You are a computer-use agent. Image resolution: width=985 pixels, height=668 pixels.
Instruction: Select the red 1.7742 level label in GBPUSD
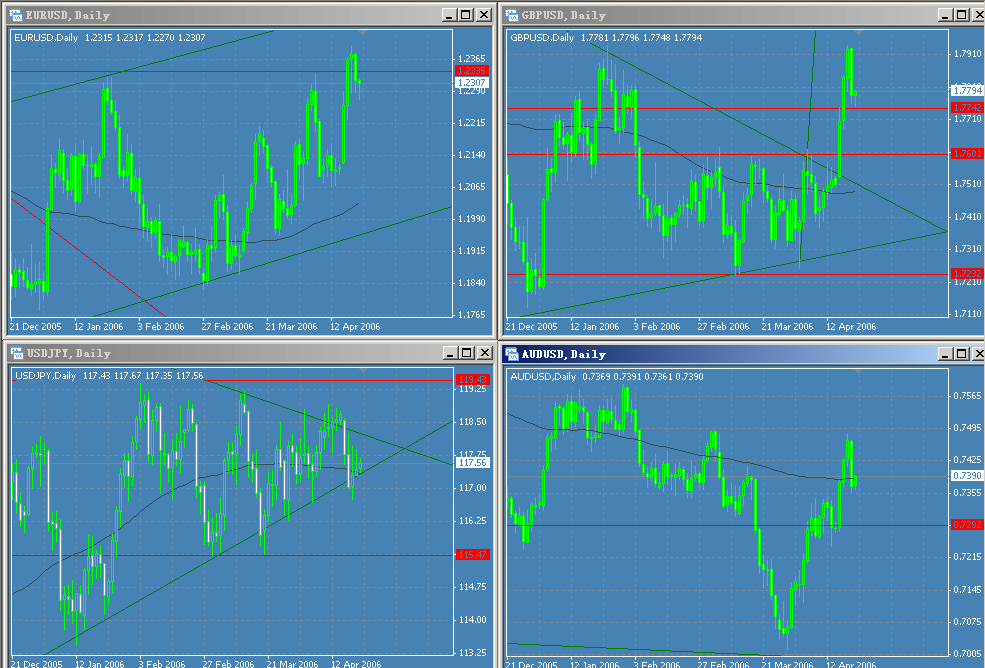coord(967,108)
